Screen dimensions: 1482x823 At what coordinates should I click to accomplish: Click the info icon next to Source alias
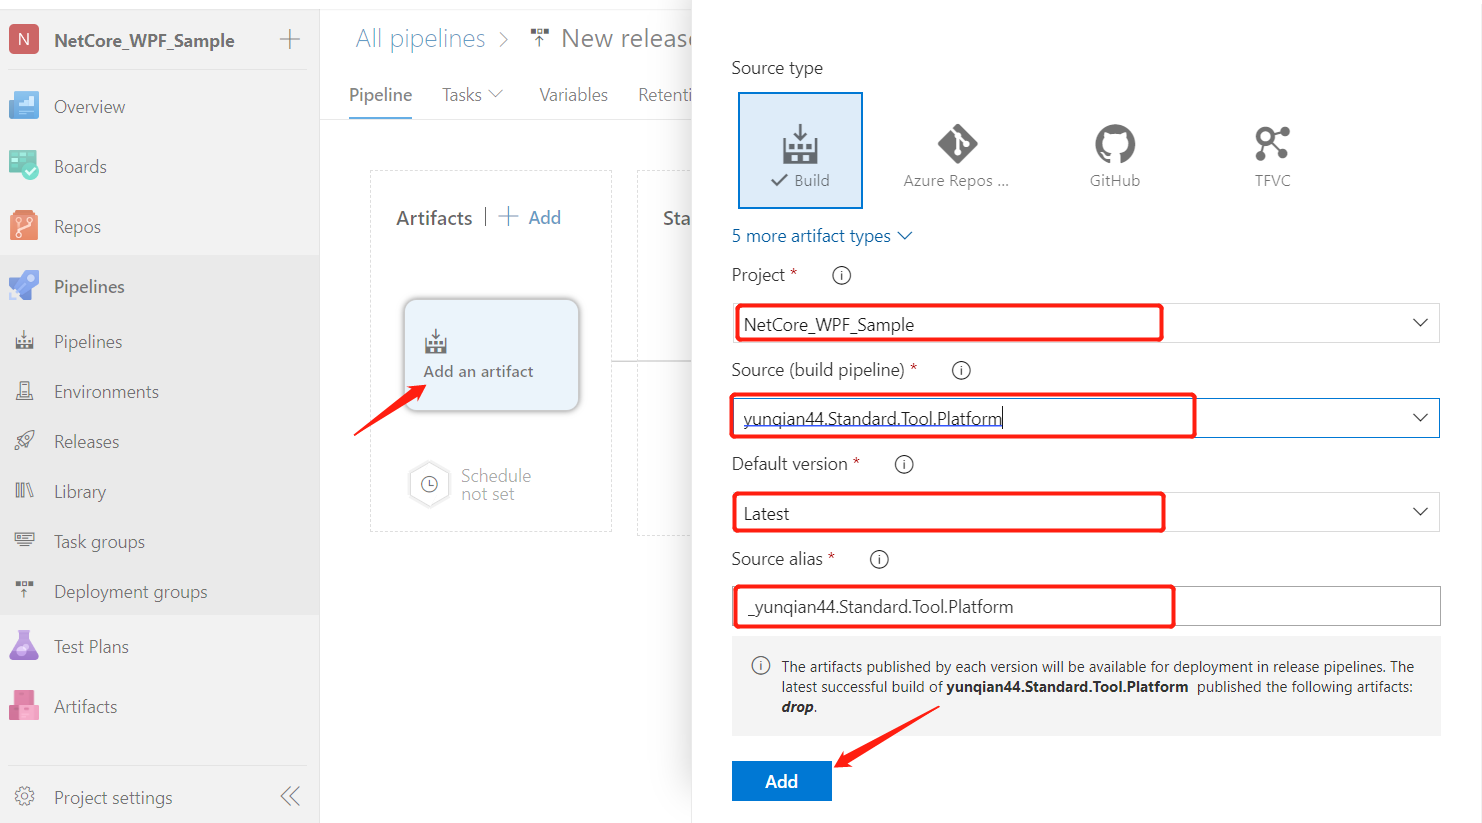pyautogui.click(x=879, y=559)
